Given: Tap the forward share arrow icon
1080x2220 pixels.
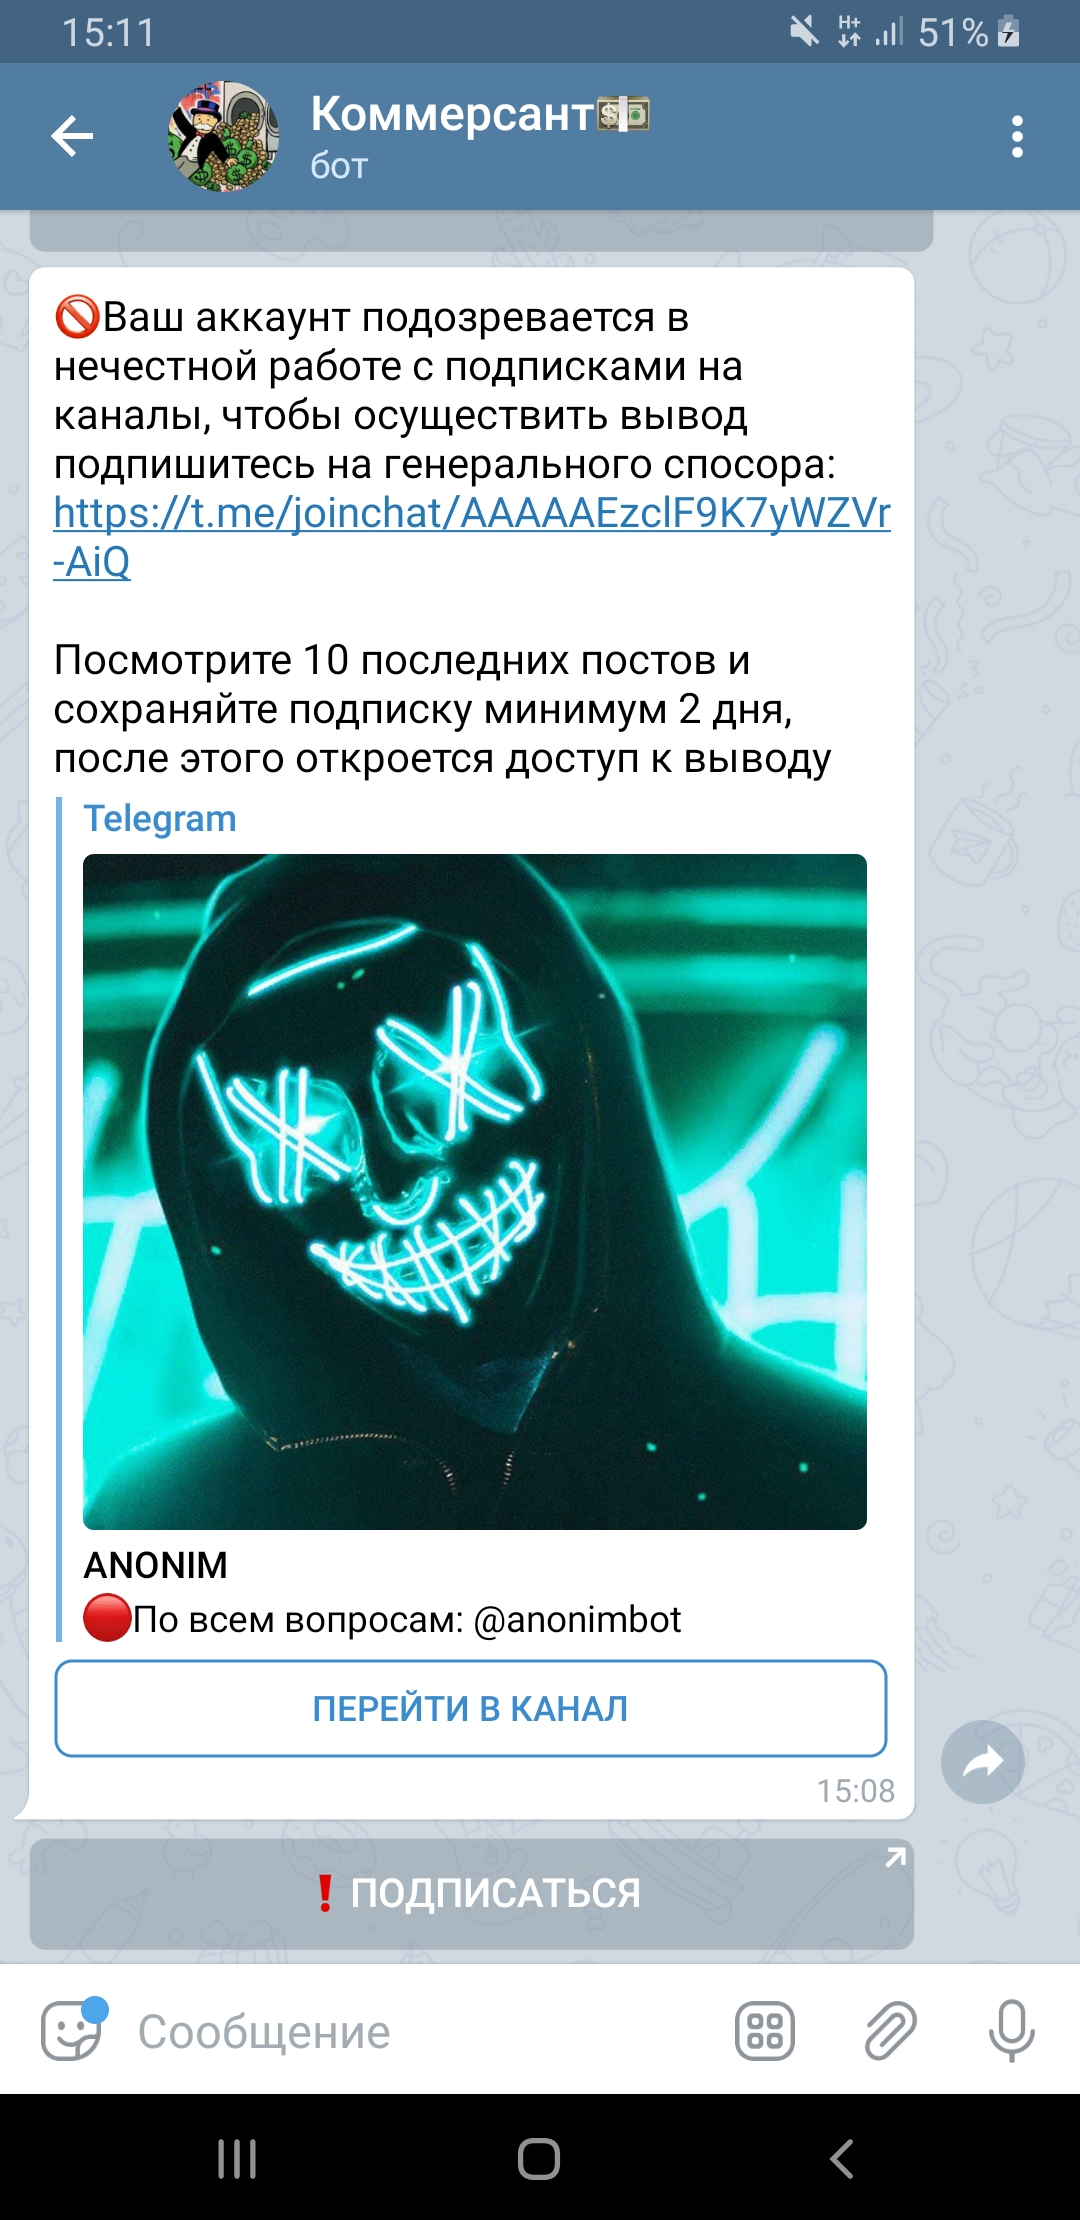Looking at the screenshot, I should (983, 1762).
